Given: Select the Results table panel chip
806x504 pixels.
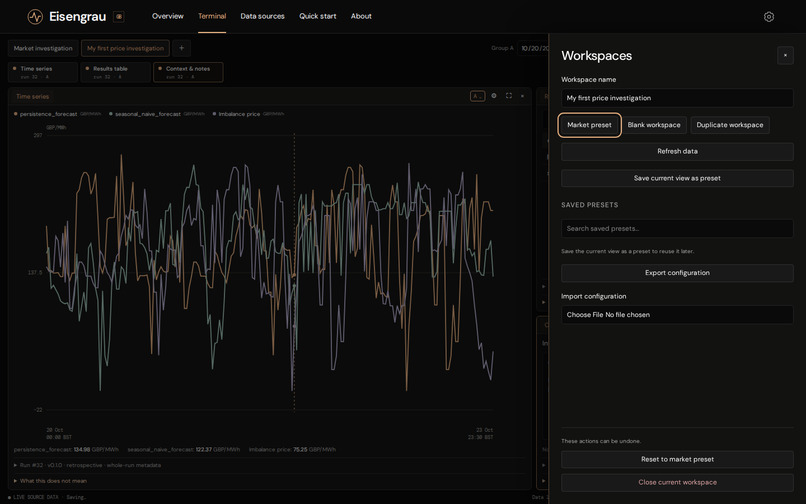Looking at the screenshot, I should pos(116,72).
